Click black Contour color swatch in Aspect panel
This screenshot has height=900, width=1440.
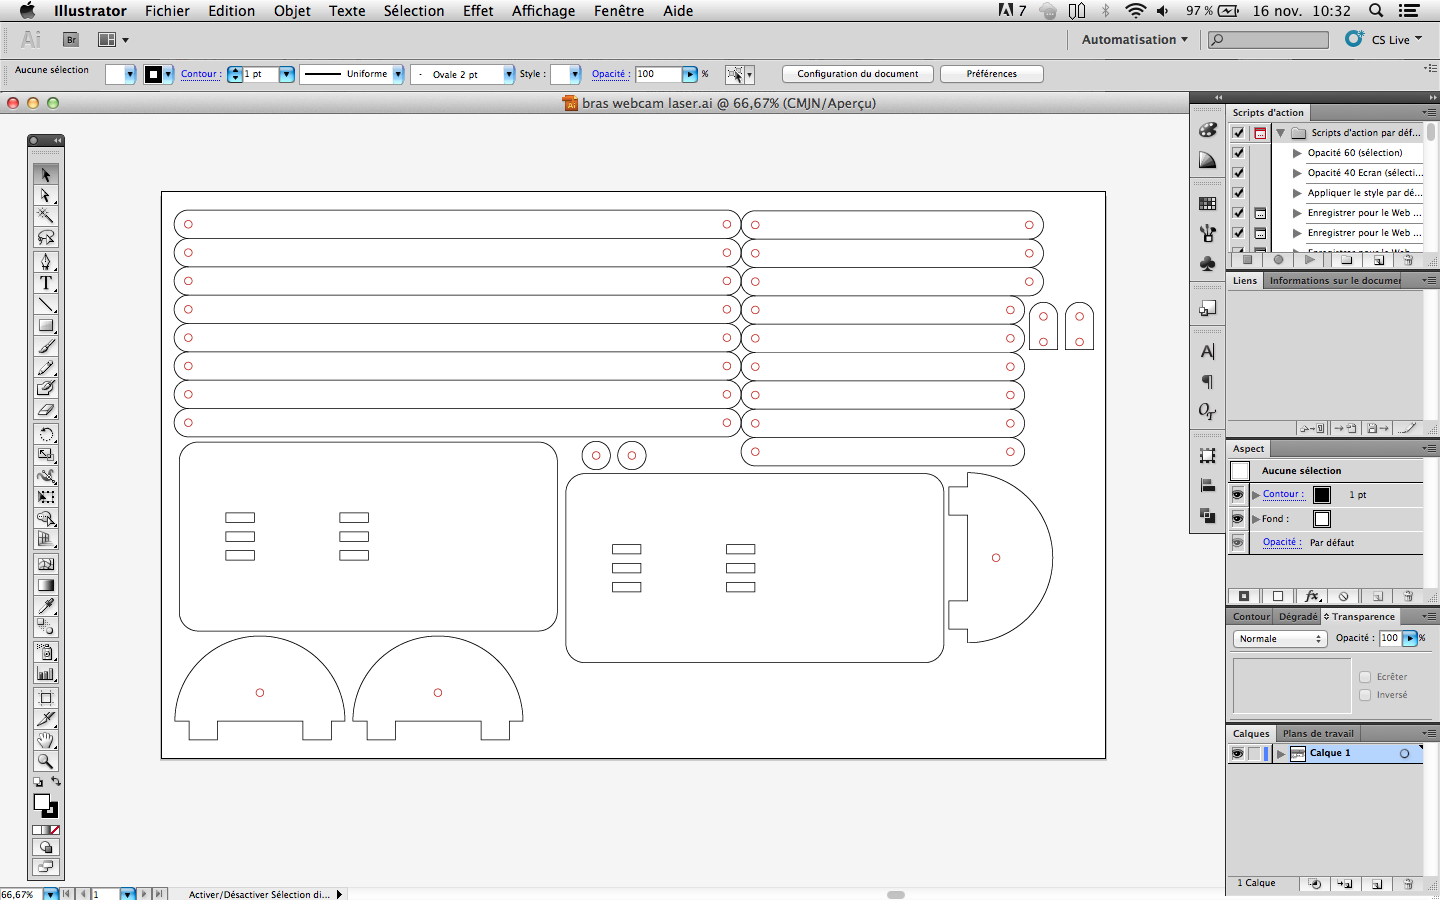coord(1322,495)
